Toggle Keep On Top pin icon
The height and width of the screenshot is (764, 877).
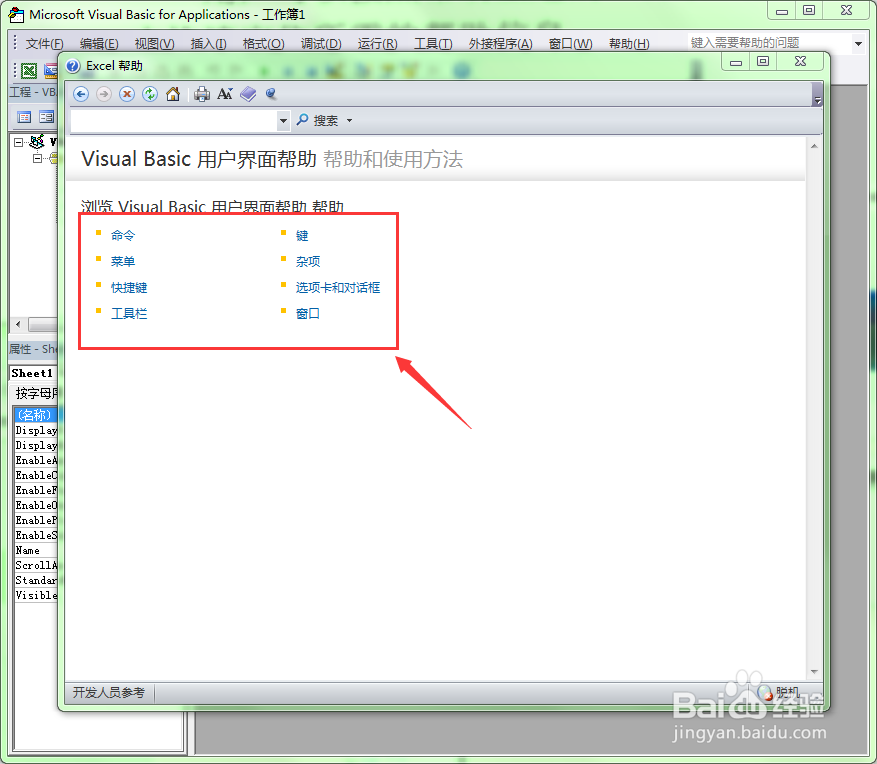271,94
